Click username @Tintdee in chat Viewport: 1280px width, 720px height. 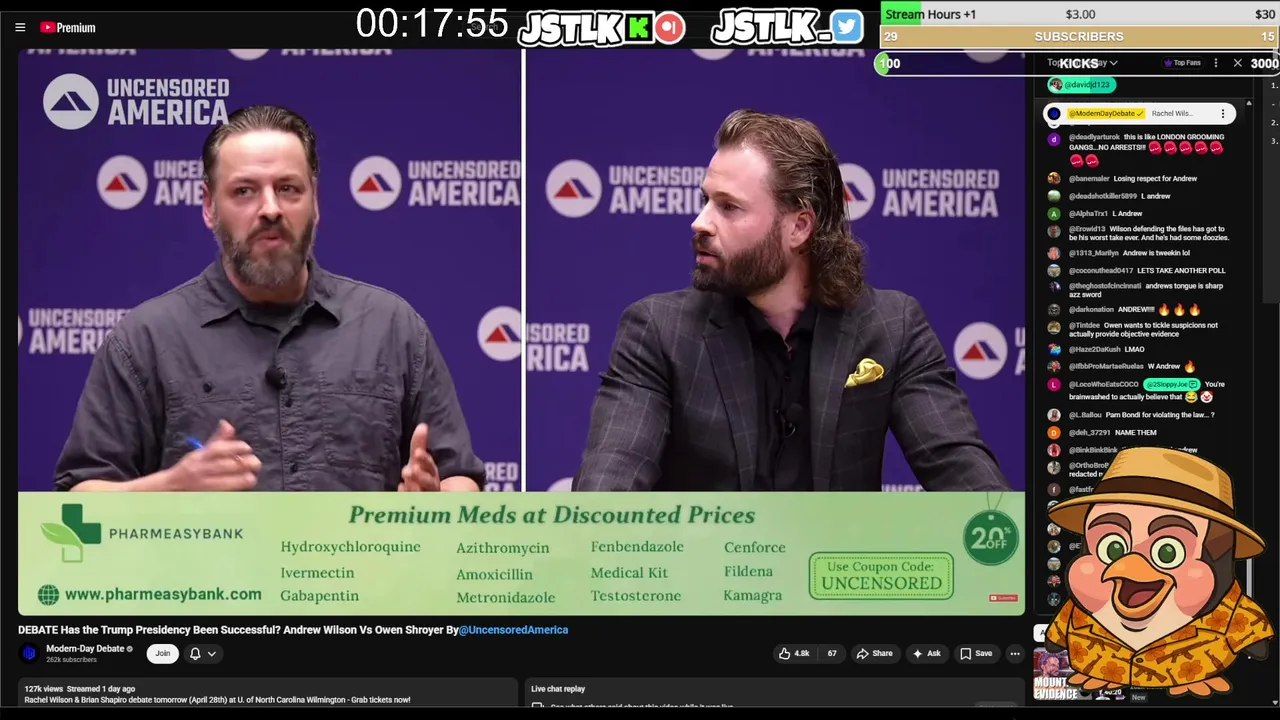1085,325
